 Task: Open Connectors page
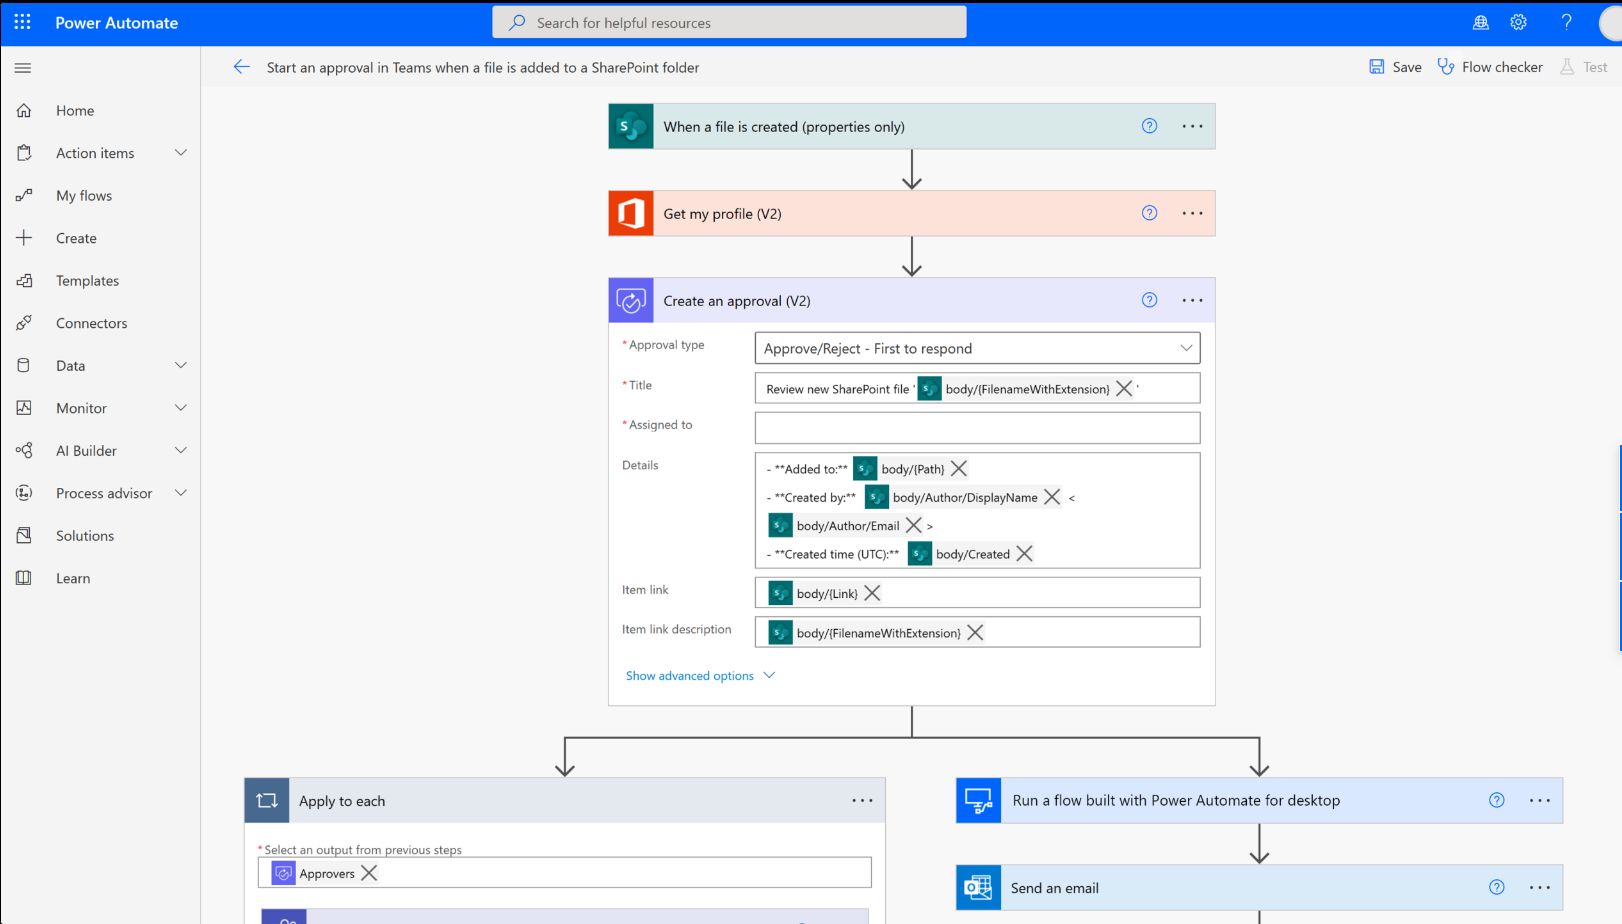[91, 323]
